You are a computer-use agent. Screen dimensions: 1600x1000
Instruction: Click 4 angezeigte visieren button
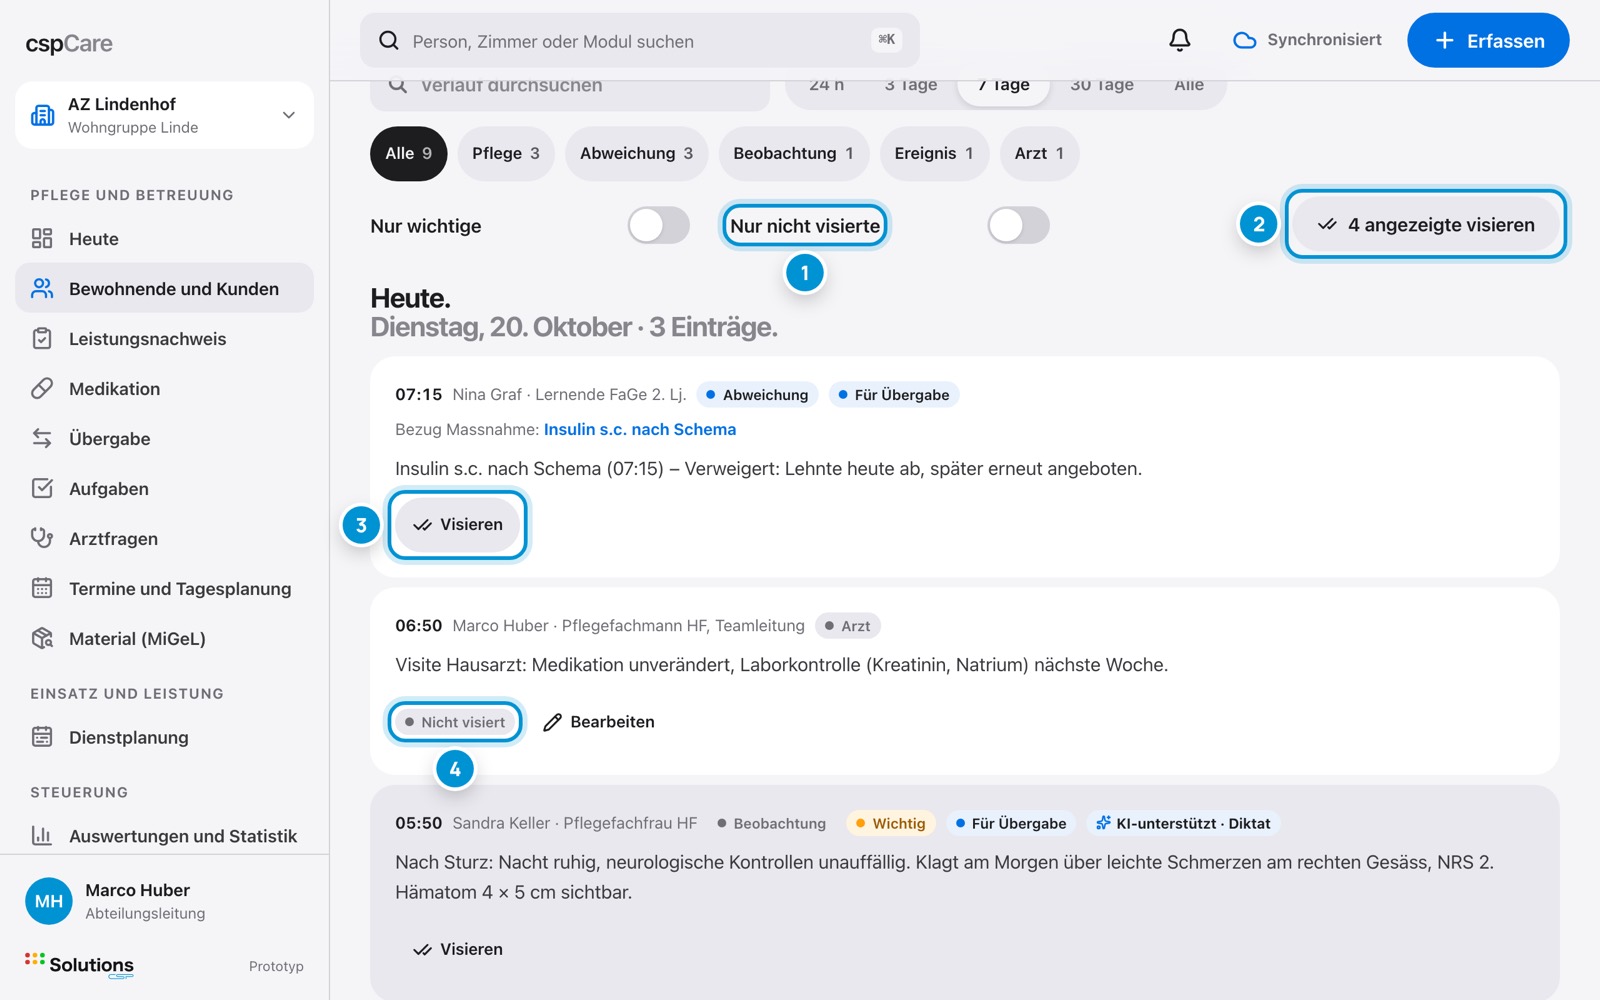point(1426,225)
